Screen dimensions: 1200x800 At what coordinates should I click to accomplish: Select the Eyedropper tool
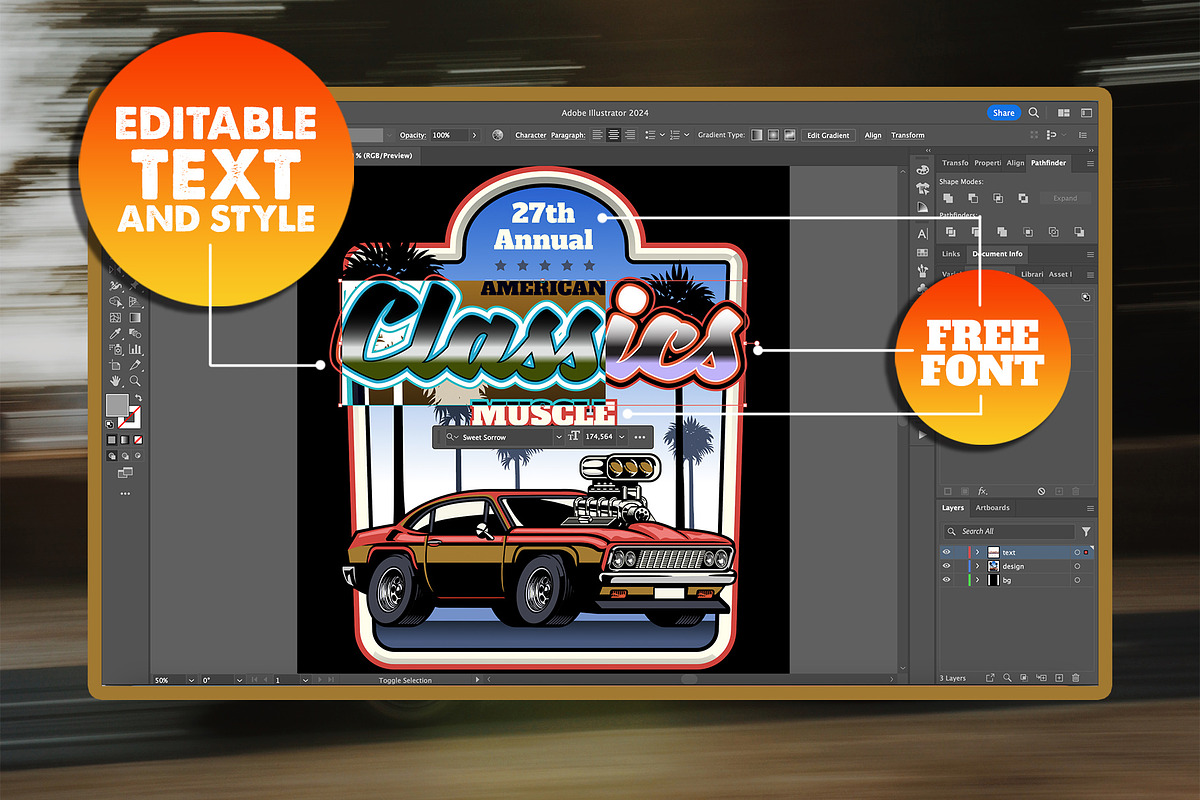[x=115, y=333]
